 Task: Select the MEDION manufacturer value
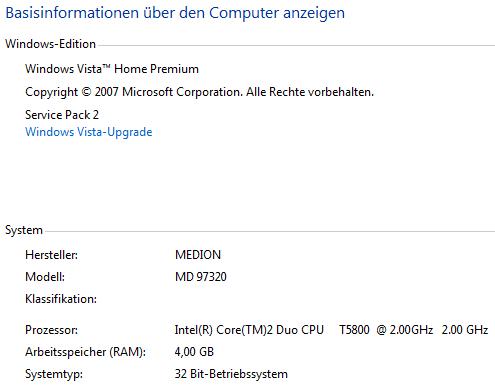point(198,255)
